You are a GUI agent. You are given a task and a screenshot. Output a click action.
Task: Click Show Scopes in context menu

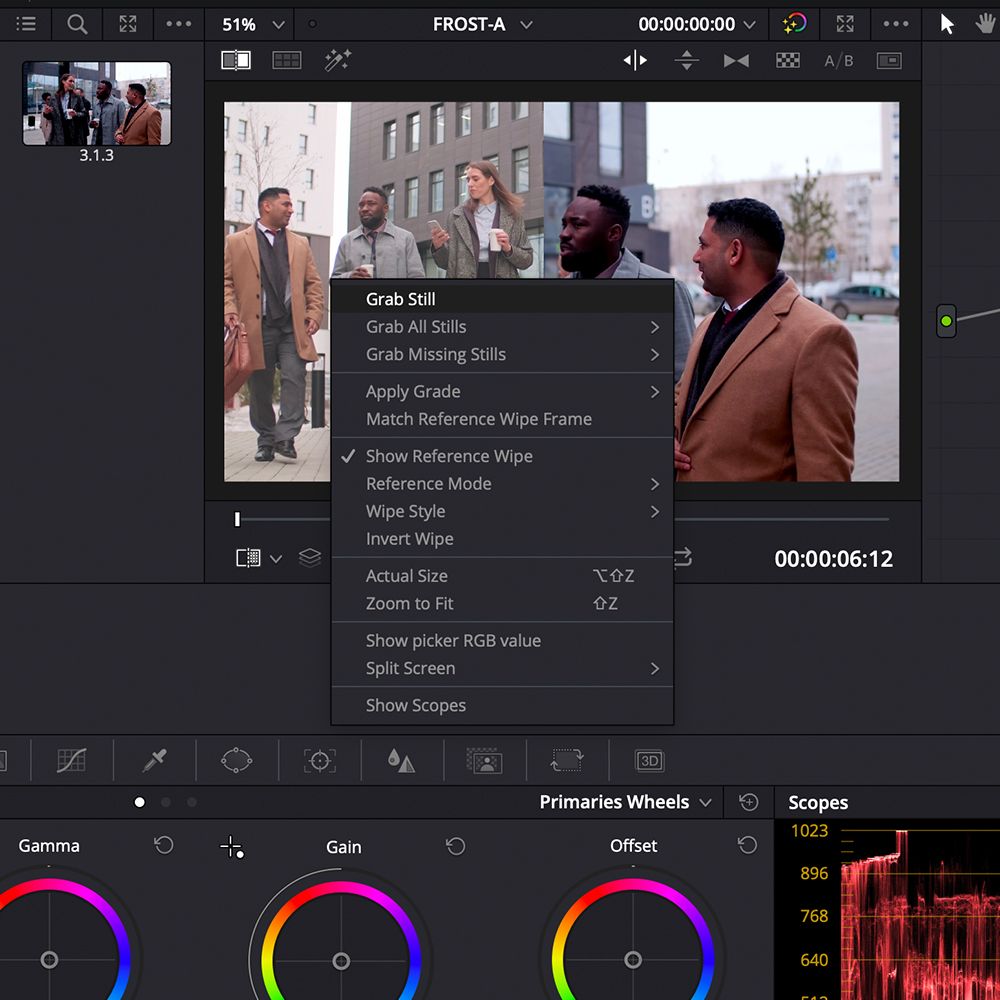click(416, 705)
